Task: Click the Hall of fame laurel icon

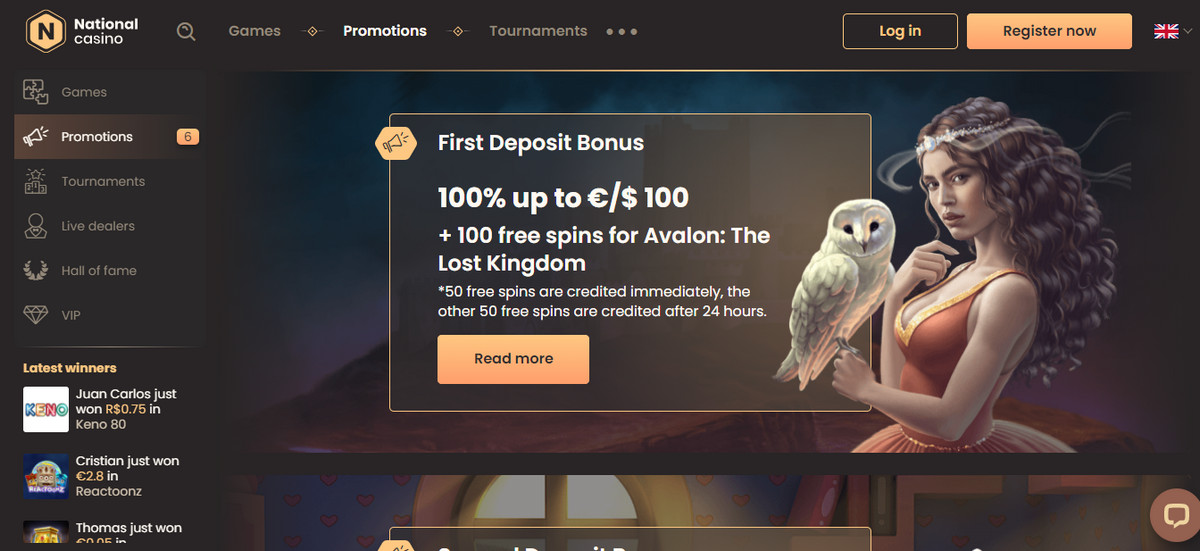Action: tap(36, 270)
